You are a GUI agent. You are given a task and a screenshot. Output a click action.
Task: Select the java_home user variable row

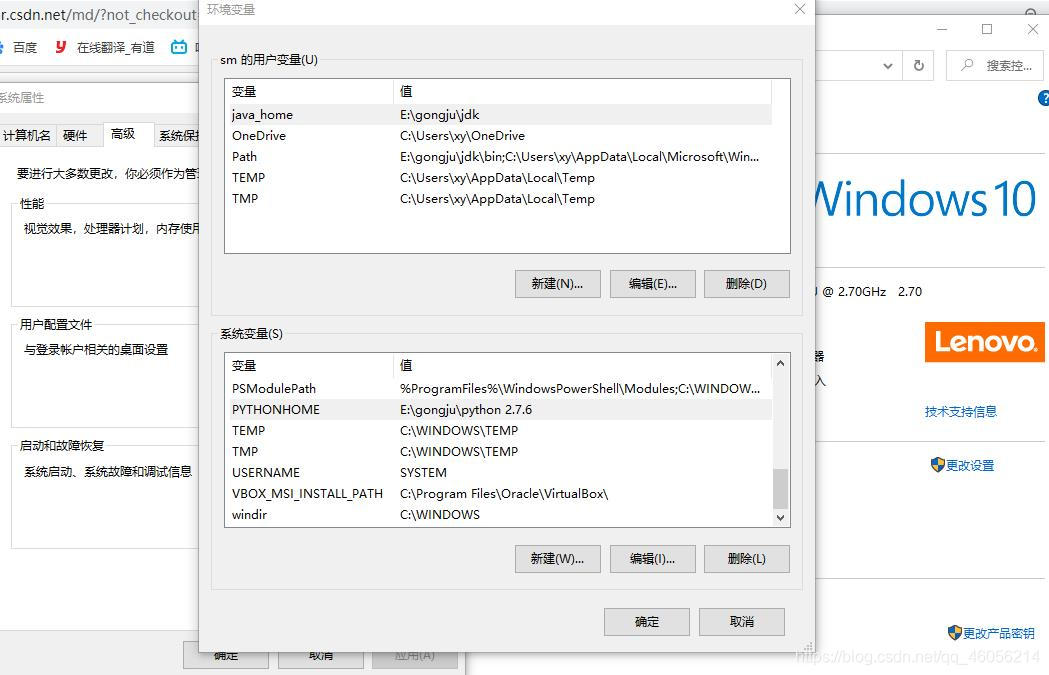(400, 114)
